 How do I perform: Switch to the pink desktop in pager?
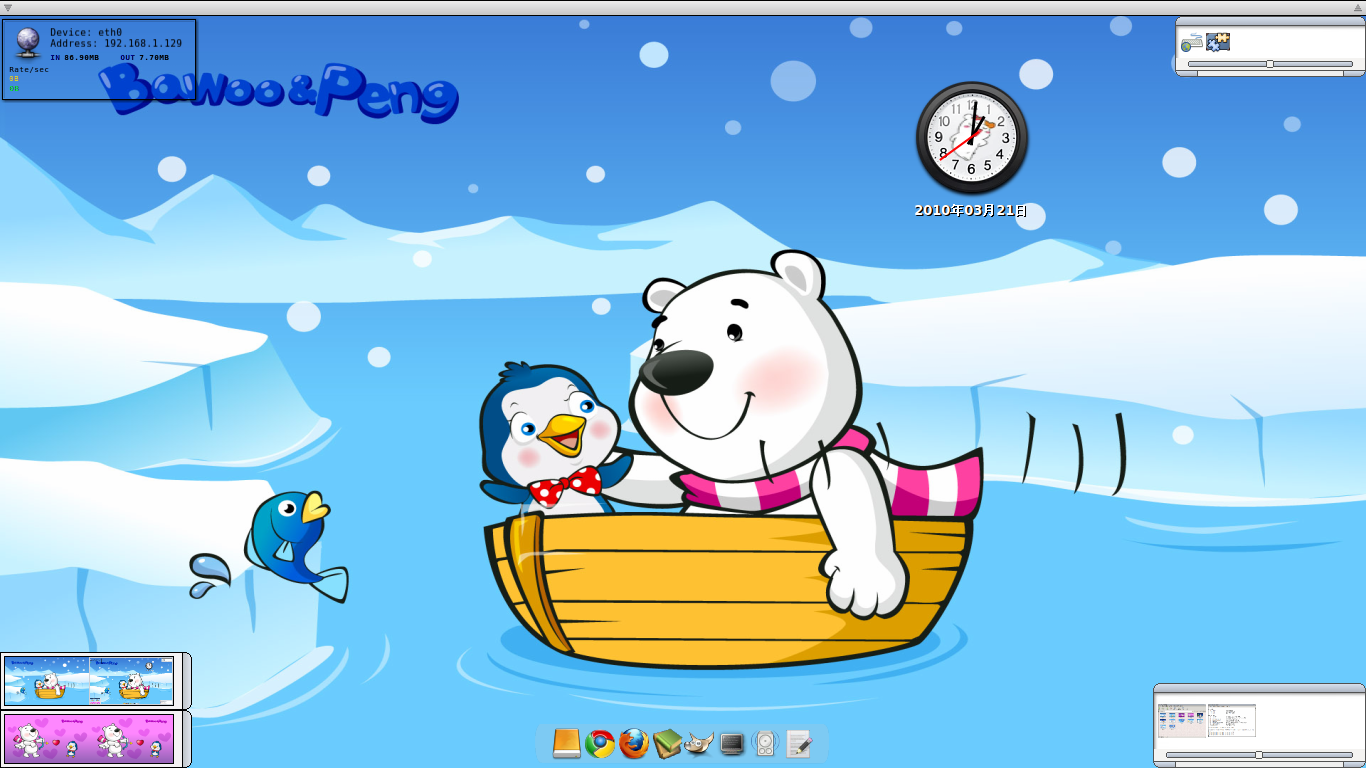click(89, 739)
